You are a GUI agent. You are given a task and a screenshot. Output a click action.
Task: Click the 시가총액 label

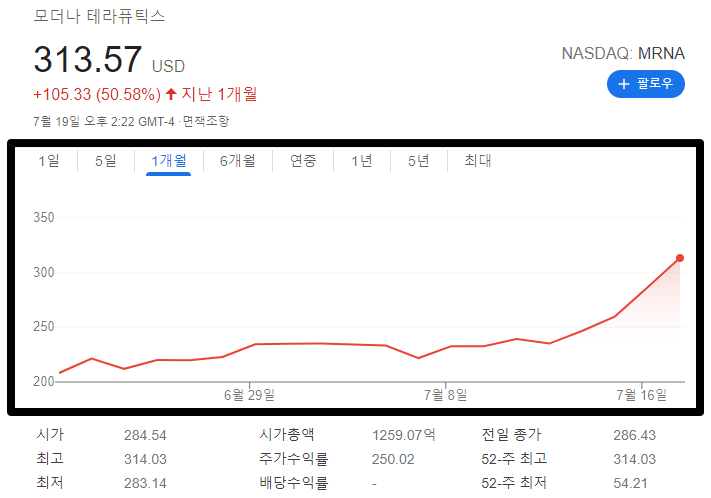(287, 435)
